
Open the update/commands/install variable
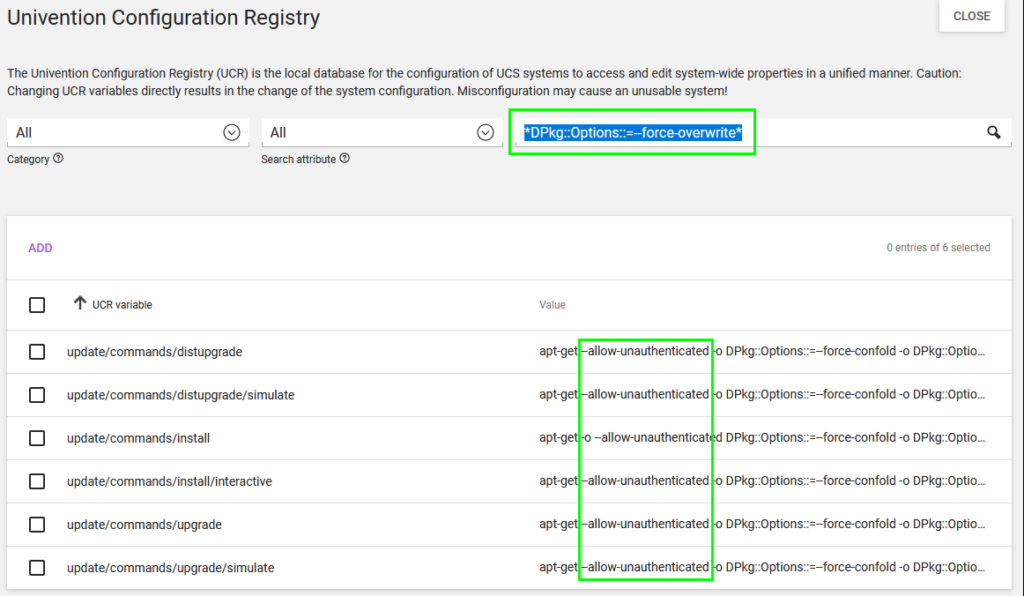tap(138, 438)
